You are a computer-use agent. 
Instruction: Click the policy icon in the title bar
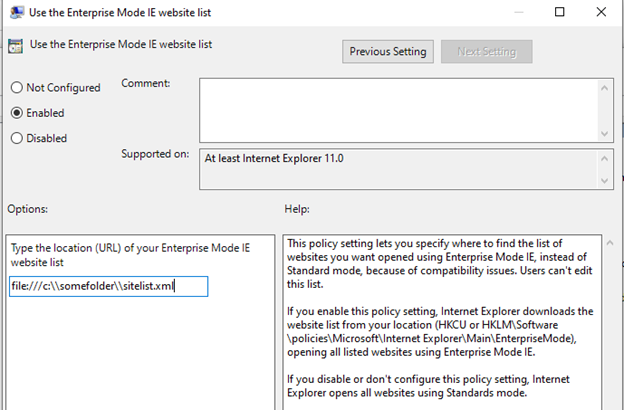(16, 12)
